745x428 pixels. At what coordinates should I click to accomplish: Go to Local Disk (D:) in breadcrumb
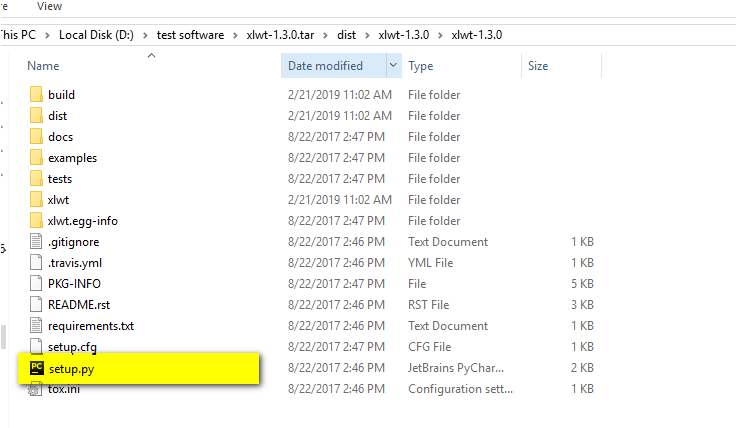click(96, 35)
